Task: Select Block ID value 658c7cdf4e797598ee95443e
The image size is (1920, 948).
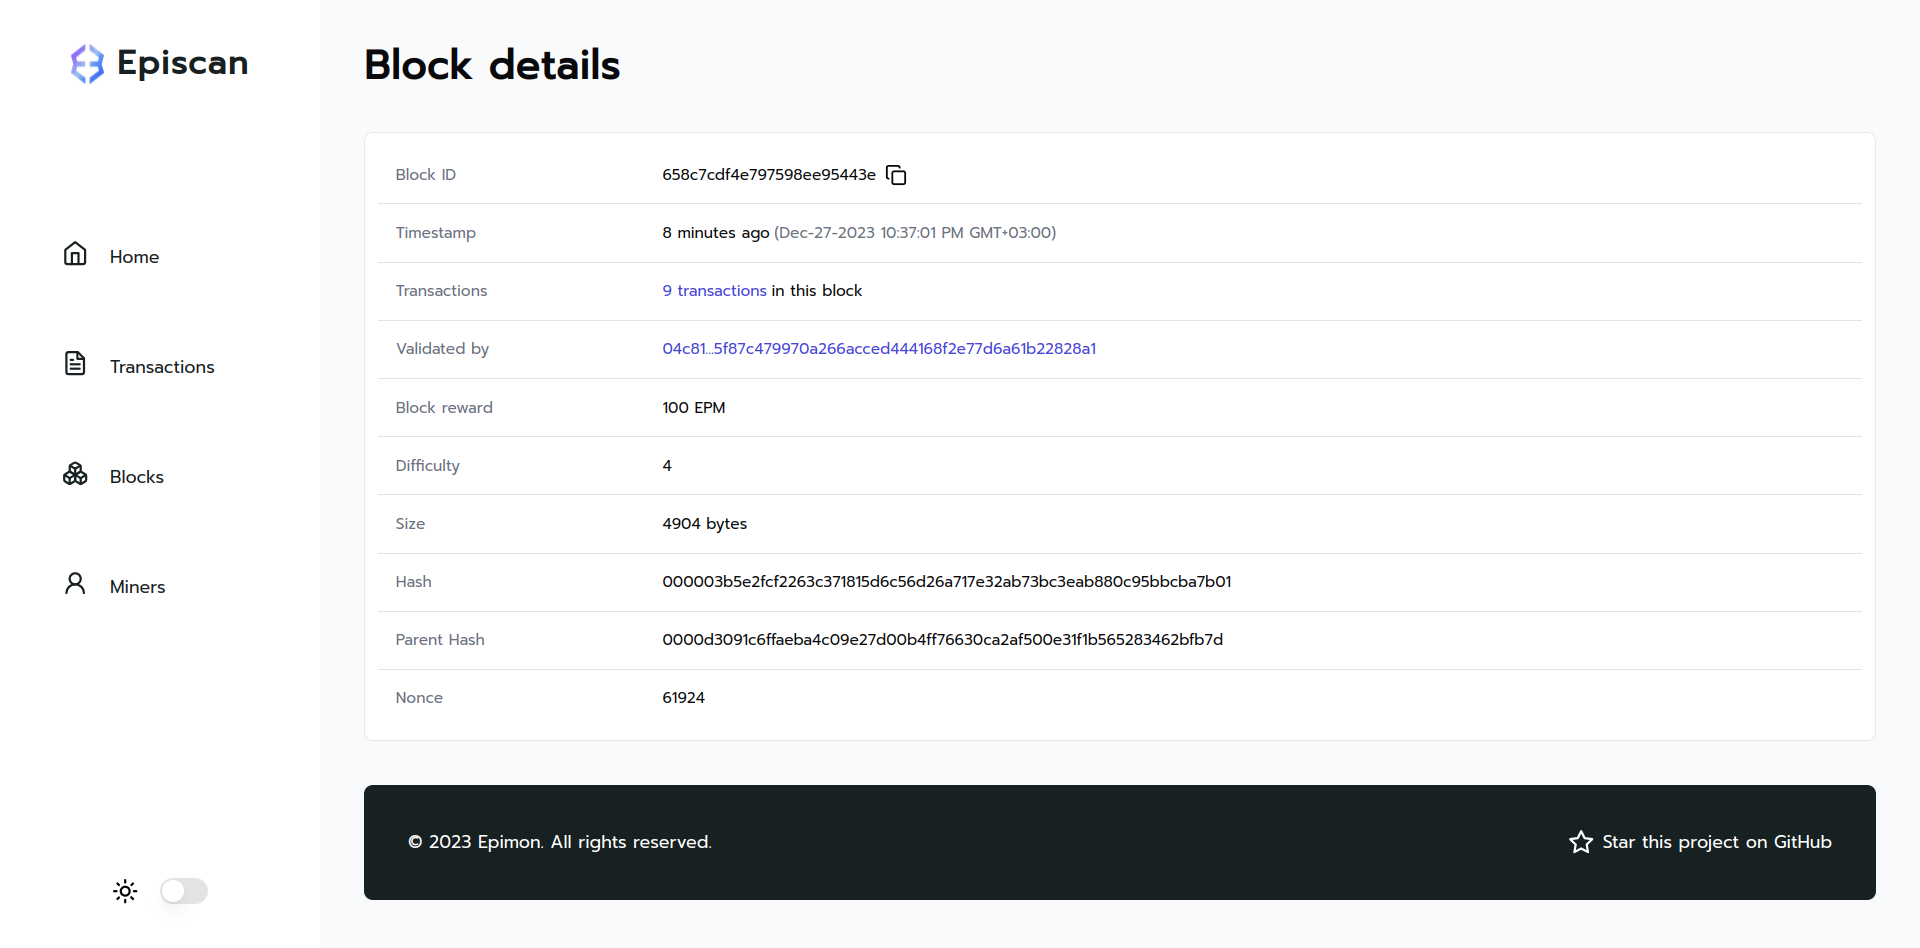Action: click(769, 175)
